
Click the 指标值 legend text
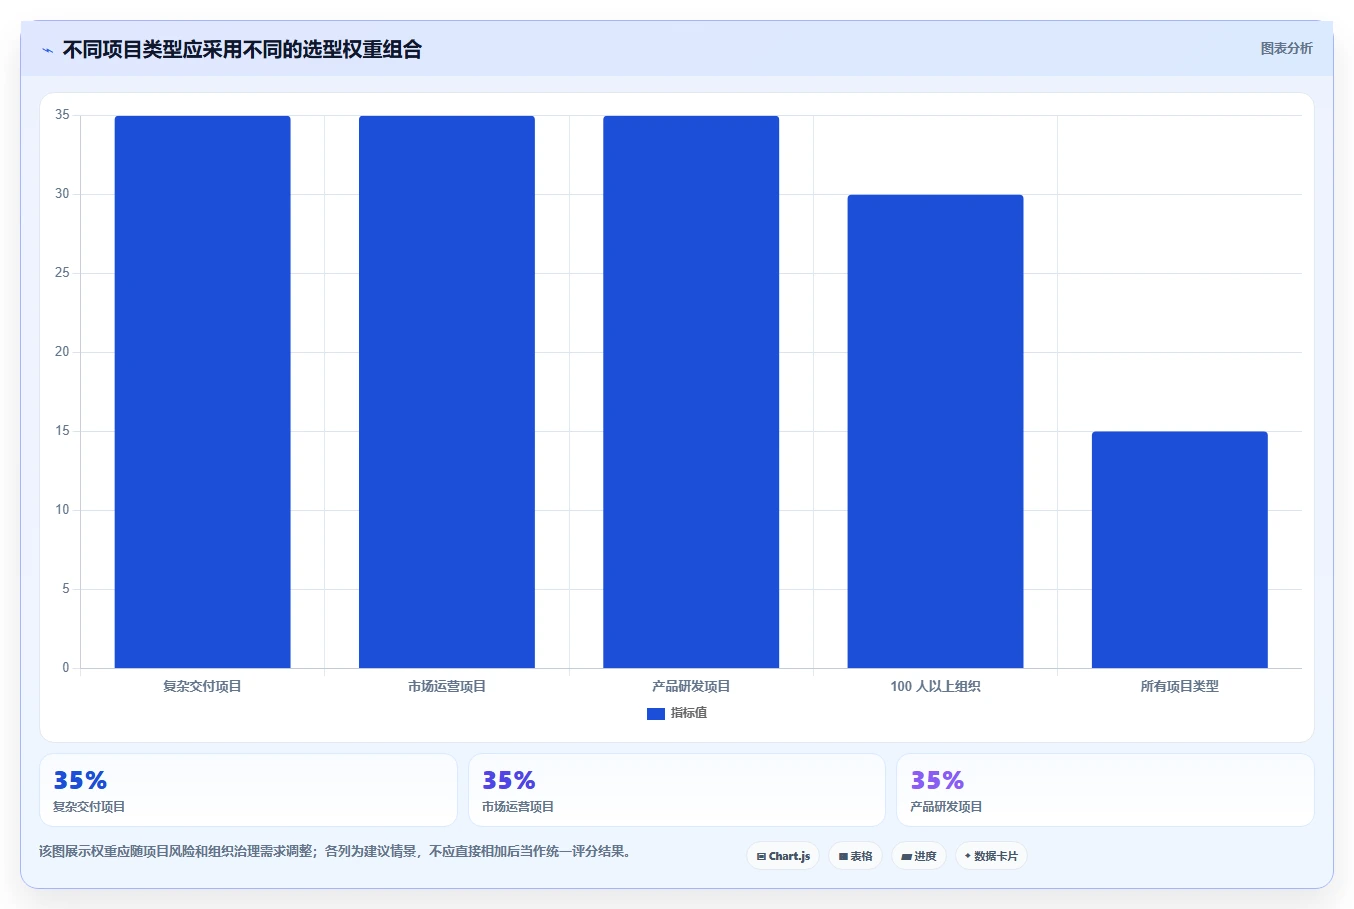[x=689, y=713]
